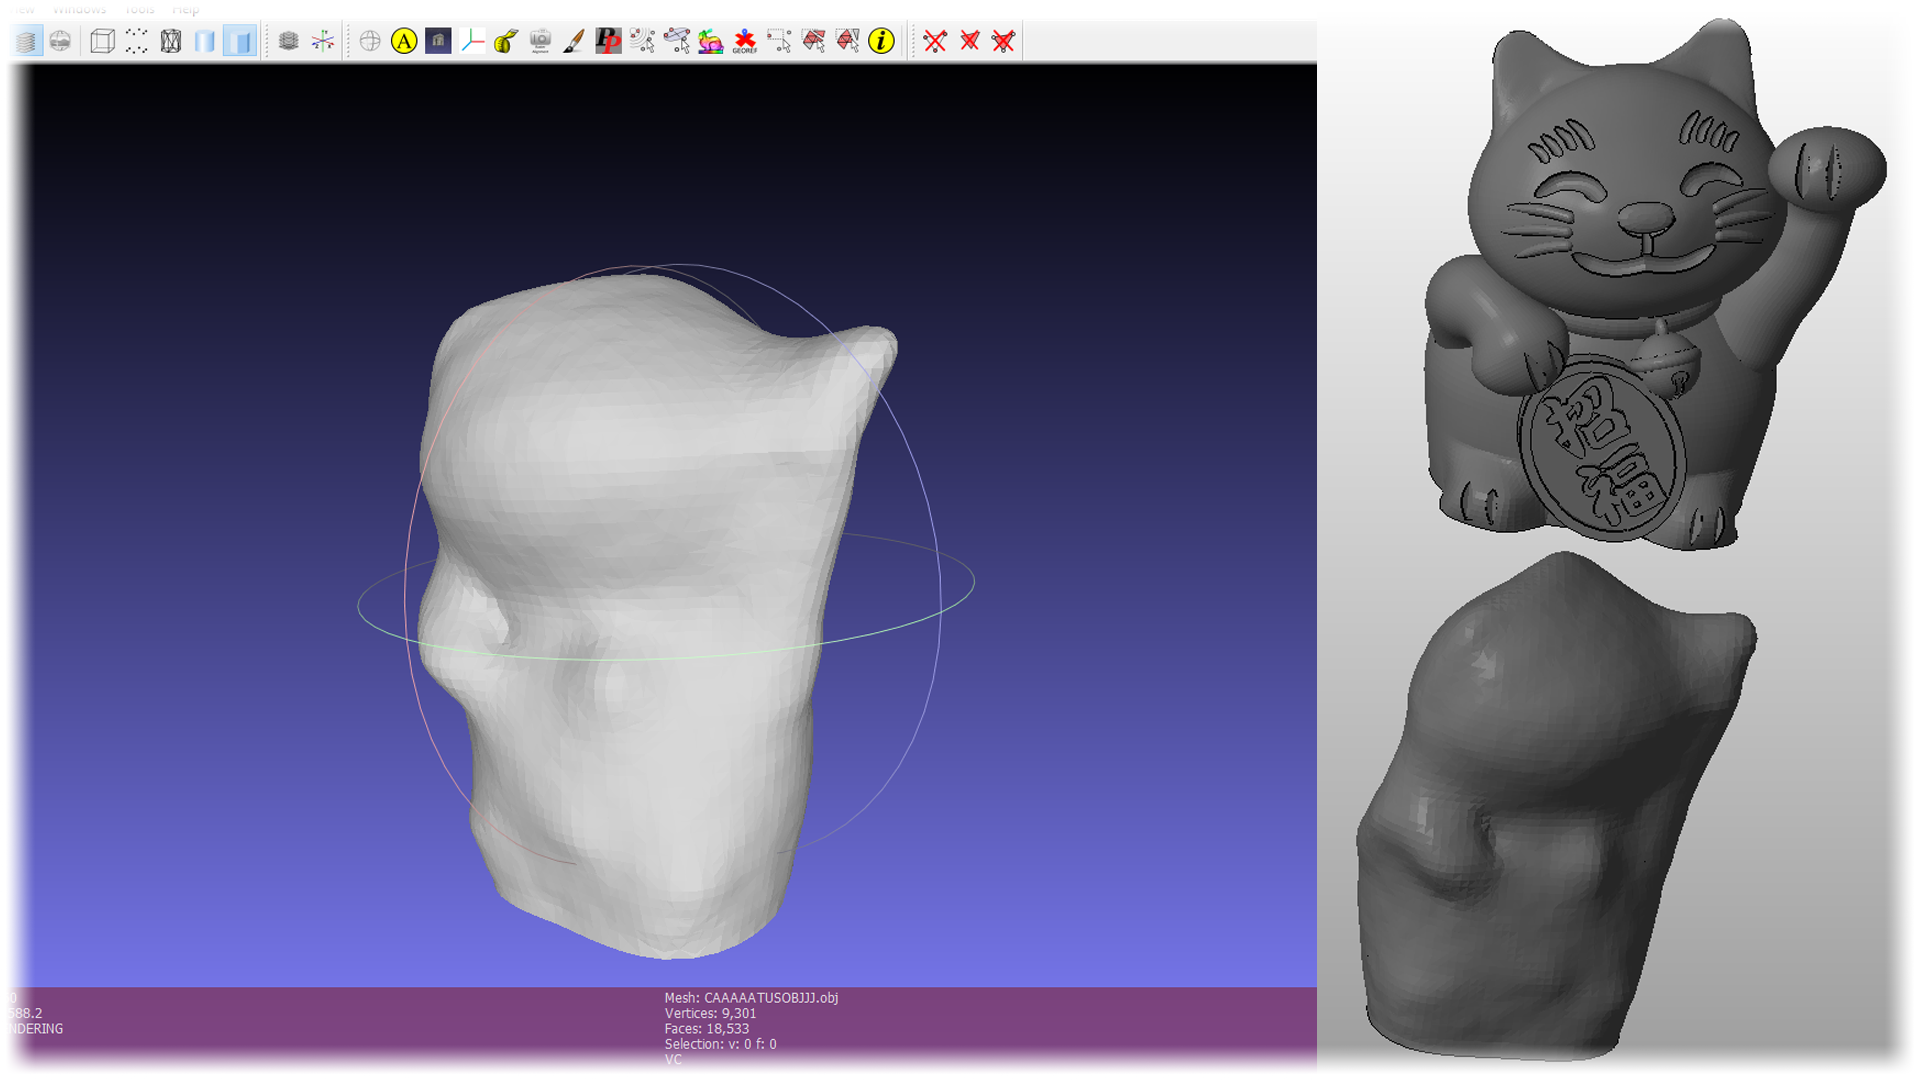Switch to wireframe render mode

[x=171, y=41]
